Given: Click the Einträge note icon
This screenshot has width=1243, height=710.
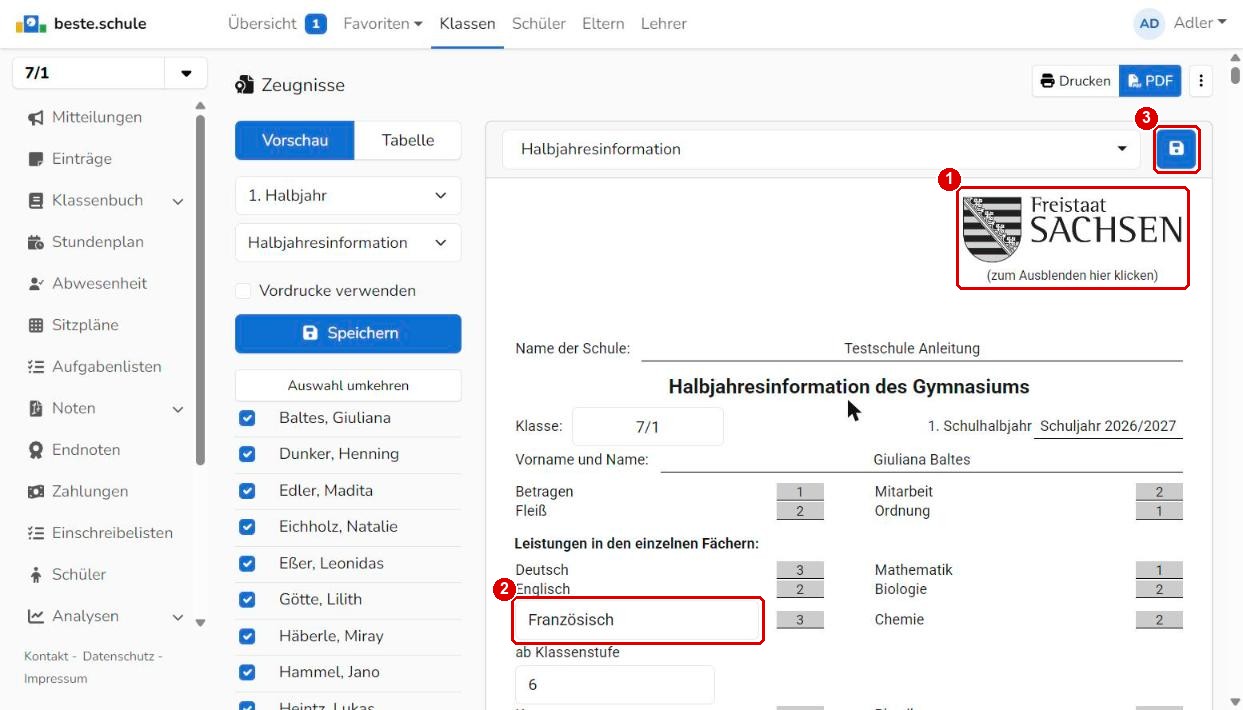Looking at the screenshot, I should 36,159.
